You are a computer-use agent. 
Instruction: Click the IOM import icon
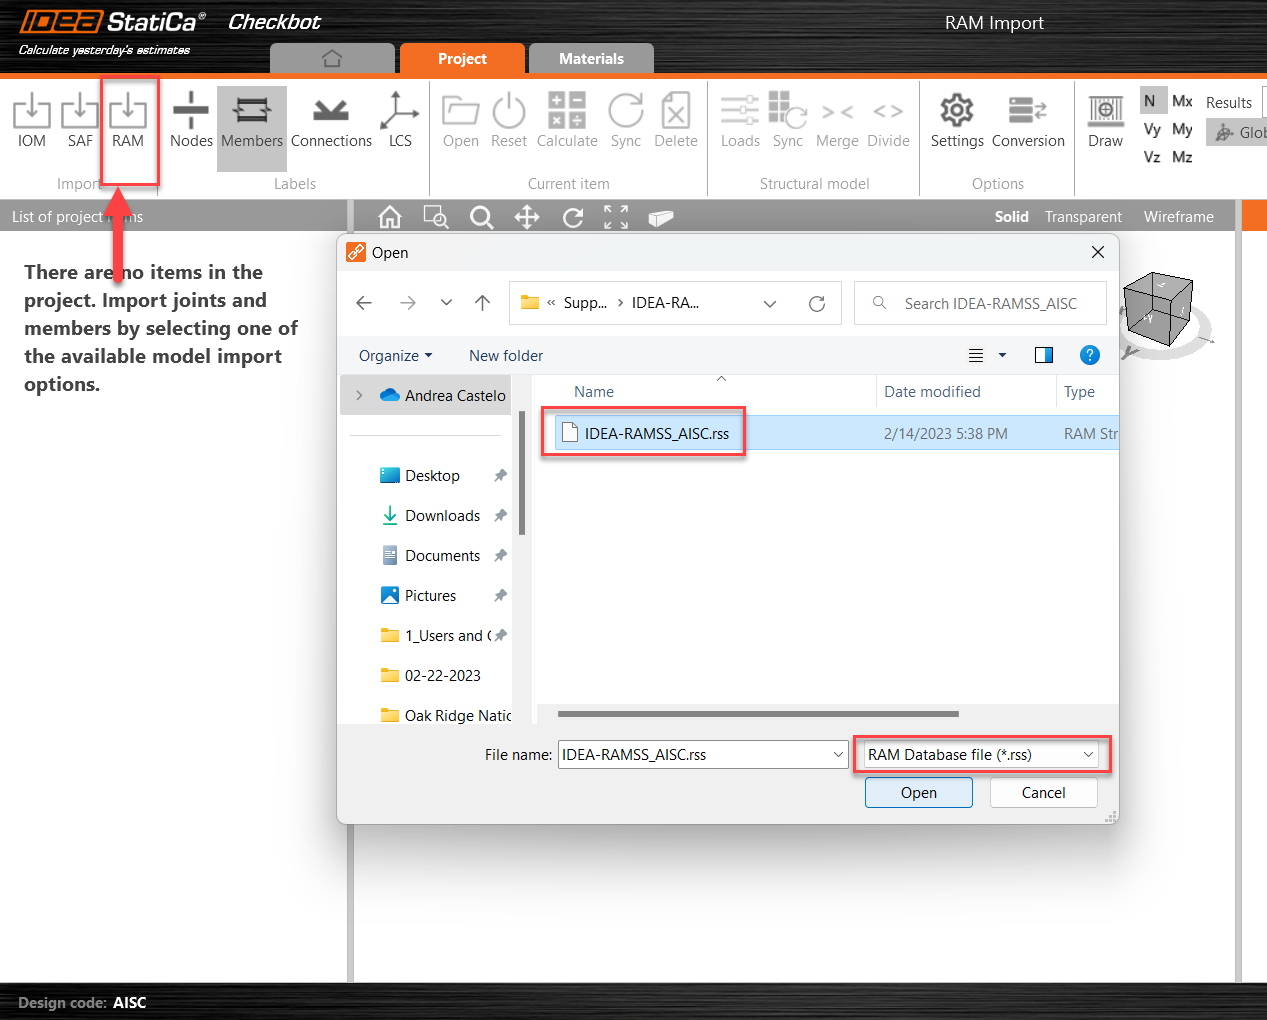[x=32, y=112]
